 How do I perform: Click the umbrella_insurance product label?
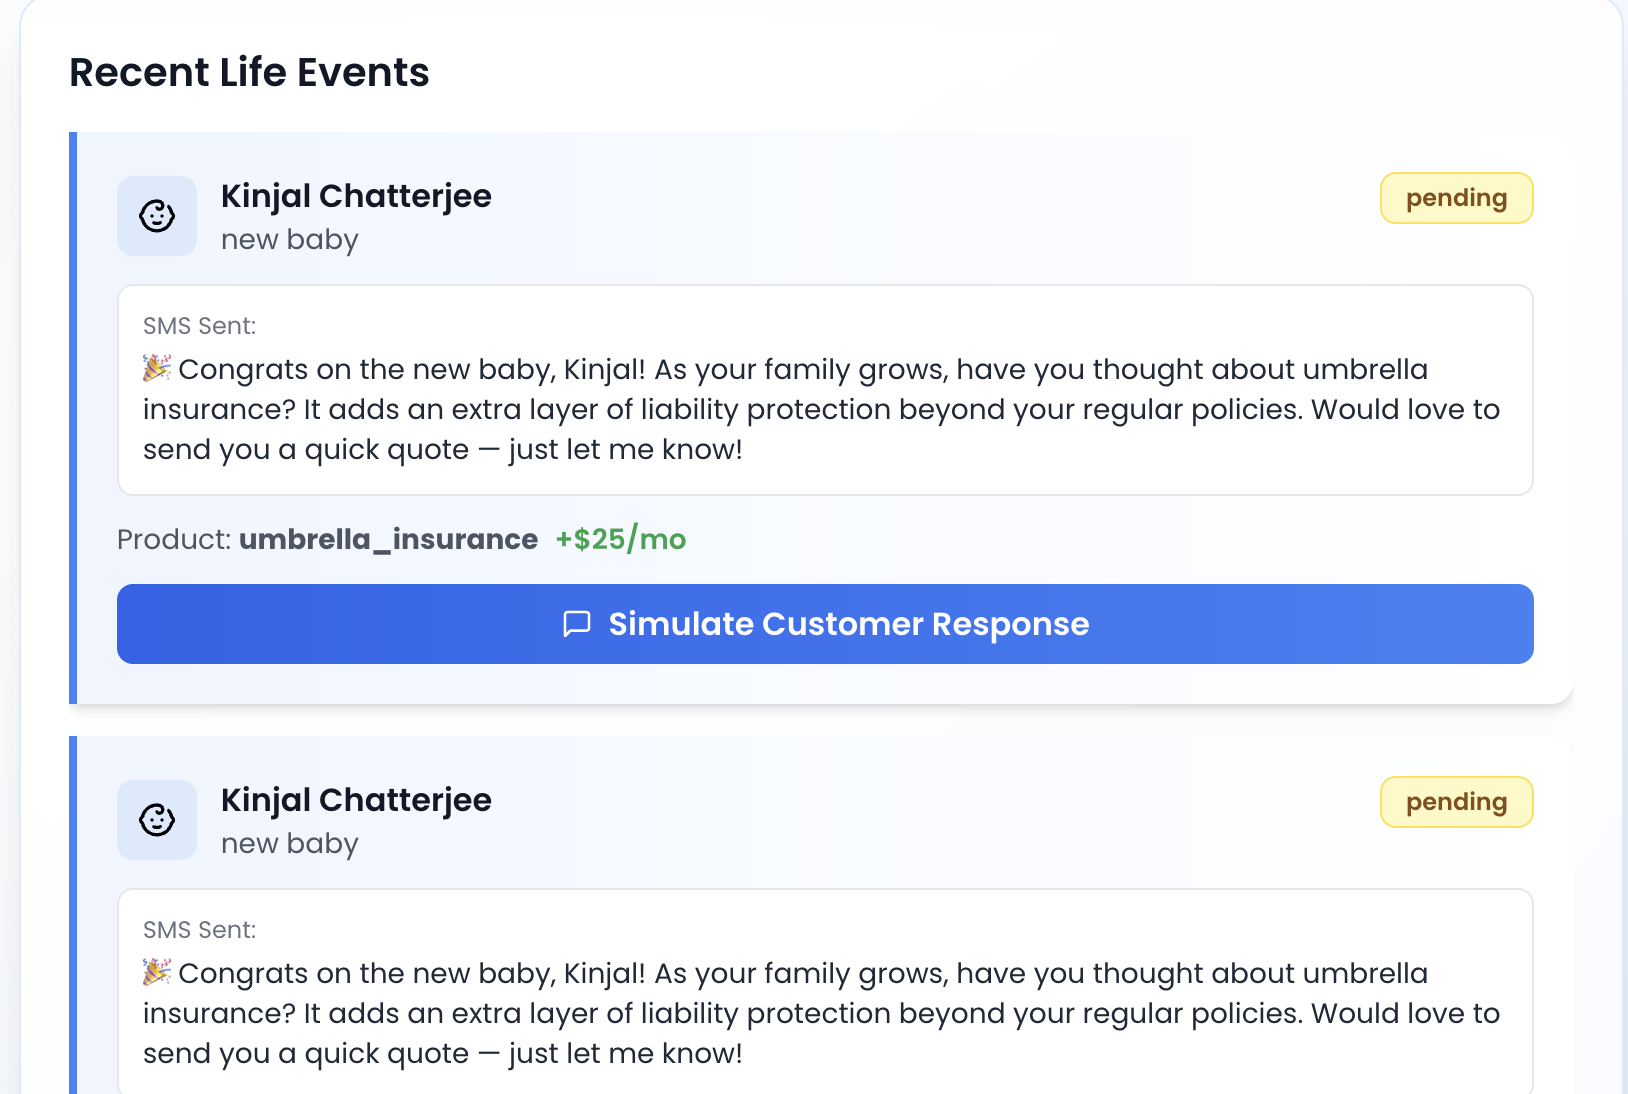point(388,540)
